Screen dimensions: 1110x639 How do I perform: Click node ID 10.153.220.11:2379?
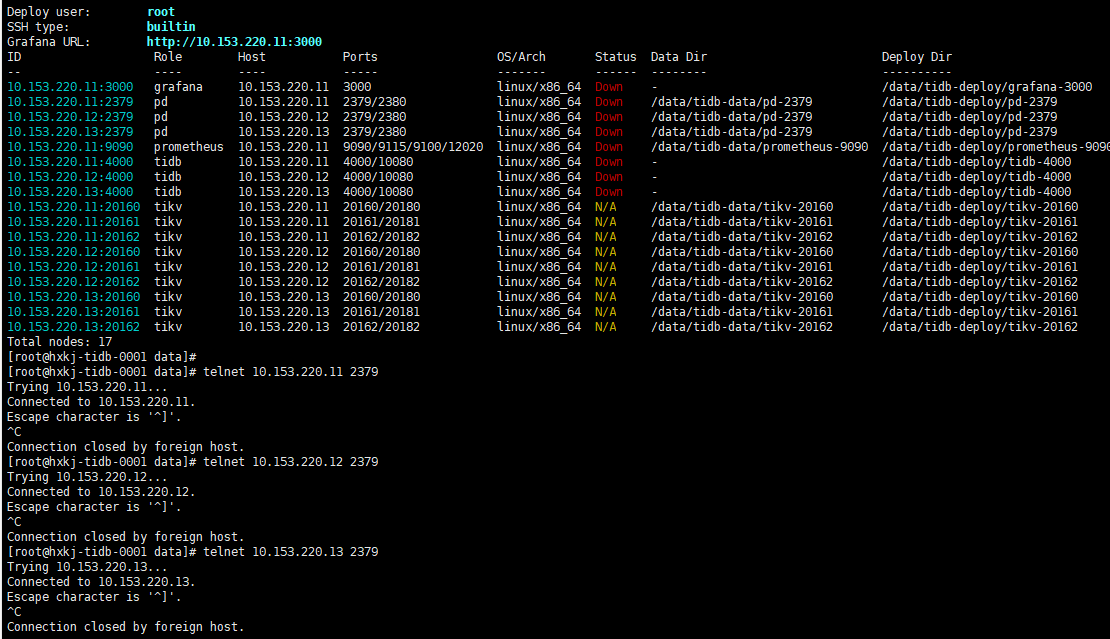point(70,102)
